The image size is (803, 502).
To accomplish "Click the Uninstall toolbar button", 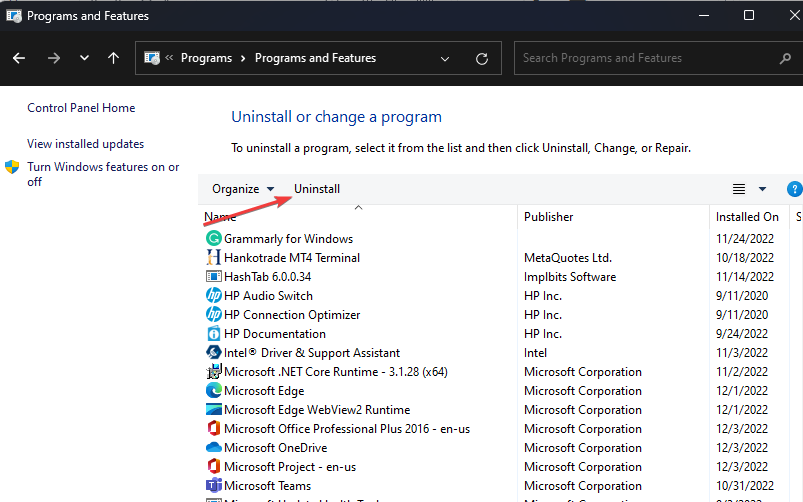I will [317, 189].
